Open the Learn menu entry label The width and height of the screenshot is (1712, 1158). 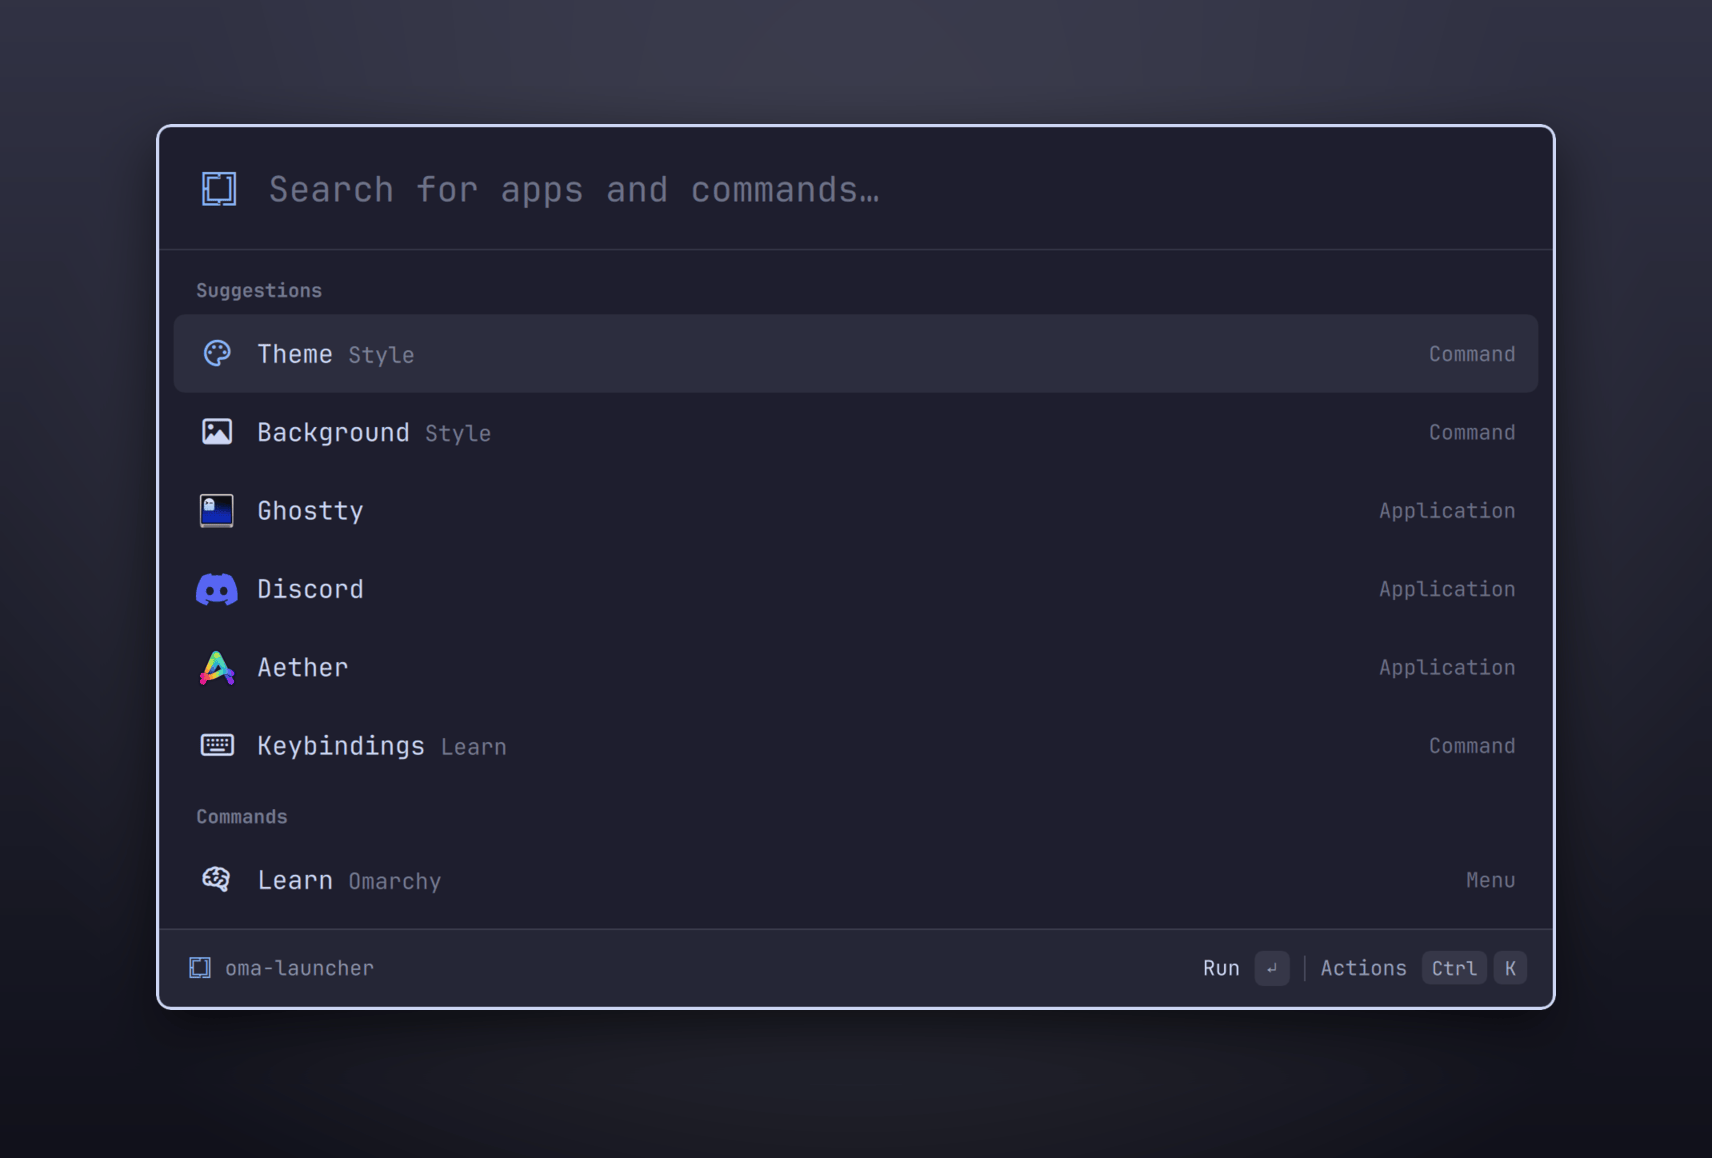tap(295, 880)
